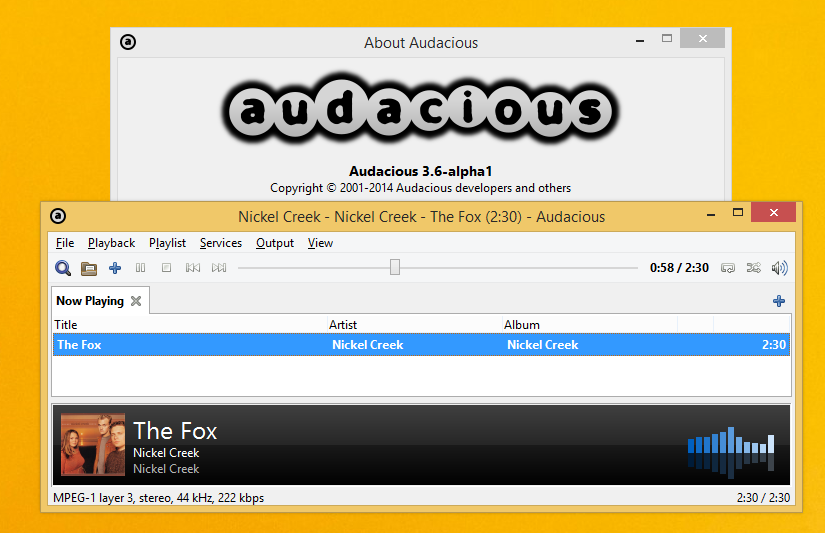825x533 pixels.
Task: Click the seek slider handle
Action: click(x=395, y=267)
